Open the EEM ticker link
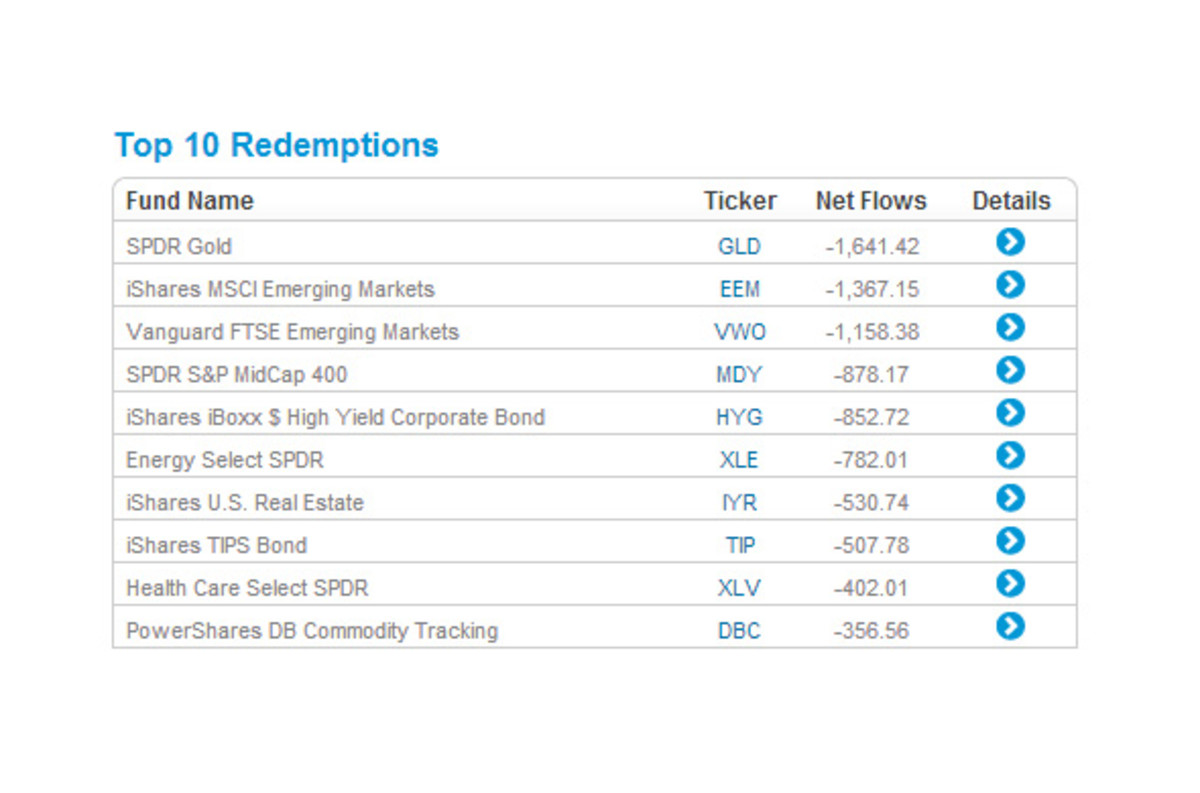This screenshot has width=1200, height=793. [739, 289]
